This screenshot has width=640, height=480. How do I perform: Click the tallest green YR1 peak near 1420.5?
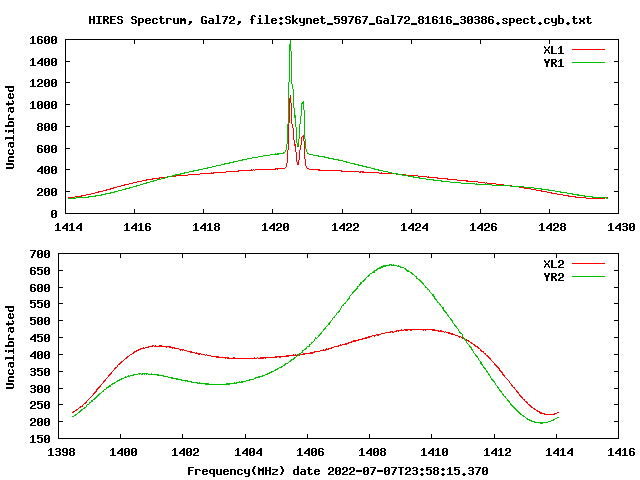[x=290, y=42]
